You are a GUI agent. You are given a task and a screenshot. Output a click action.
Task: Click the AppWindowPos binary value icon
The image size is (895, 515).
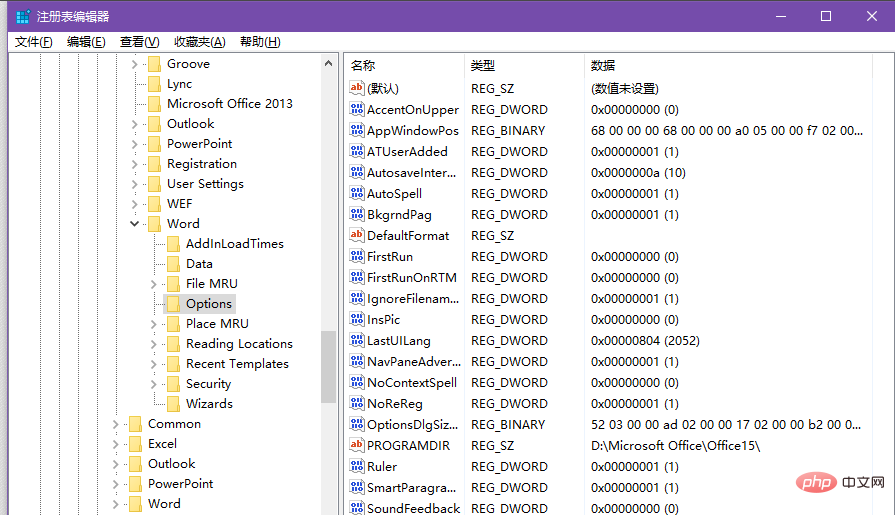(x=357, y=130)
